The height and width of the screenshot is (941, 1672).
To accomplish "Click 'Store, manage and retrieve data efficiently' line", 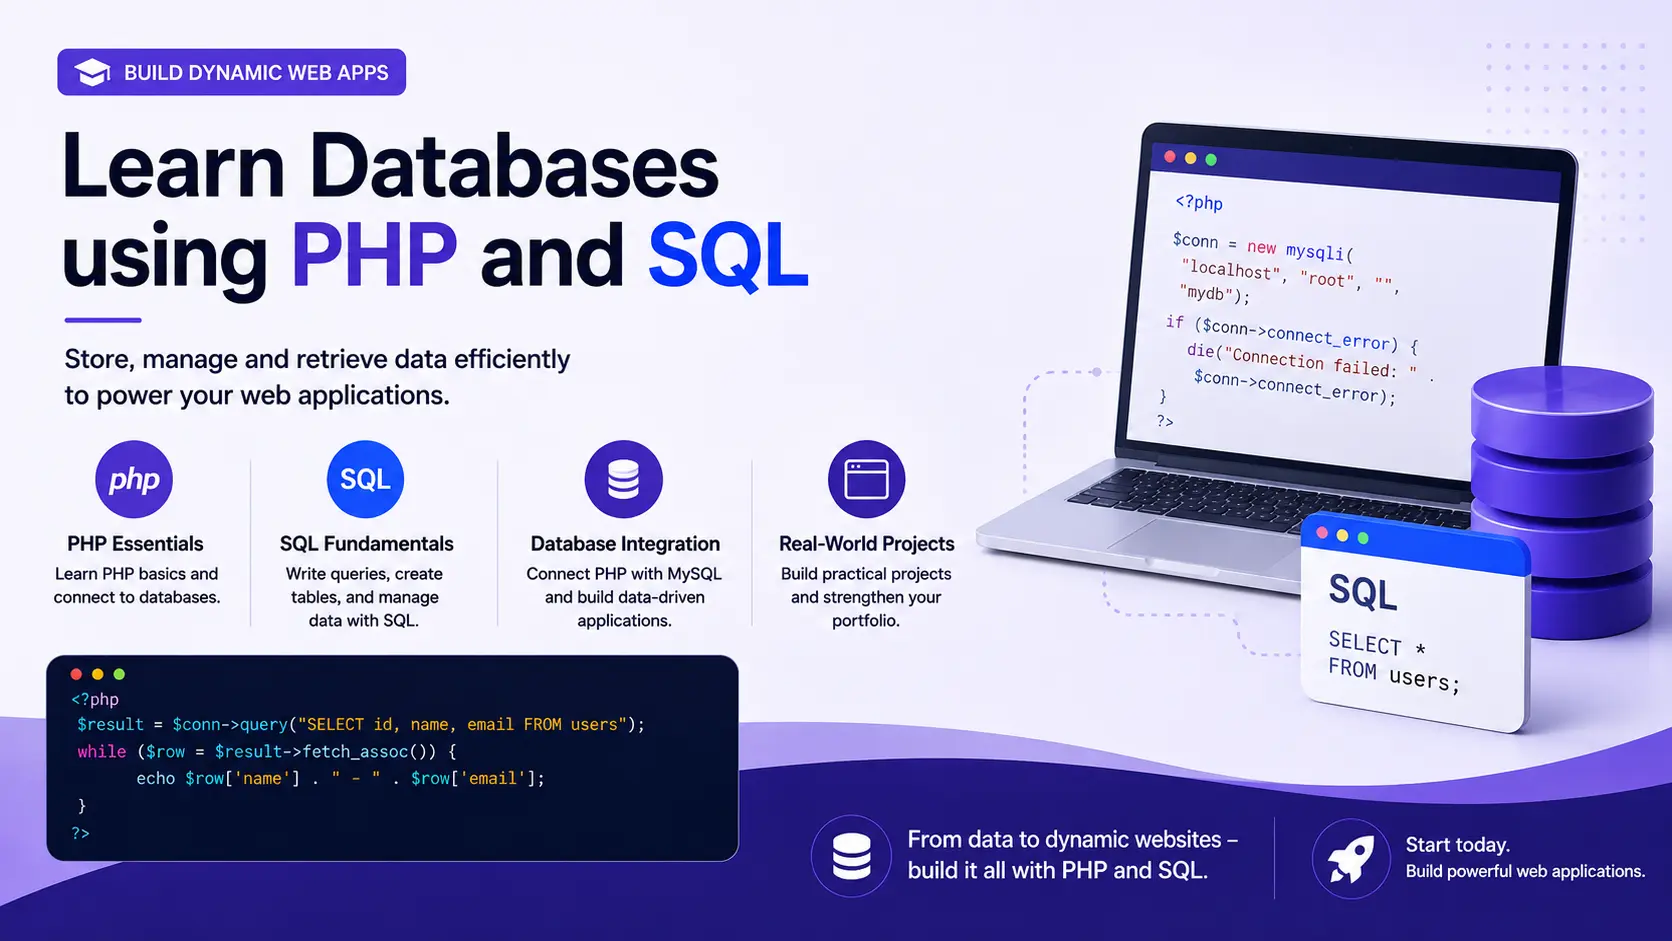I will (317, 359).
